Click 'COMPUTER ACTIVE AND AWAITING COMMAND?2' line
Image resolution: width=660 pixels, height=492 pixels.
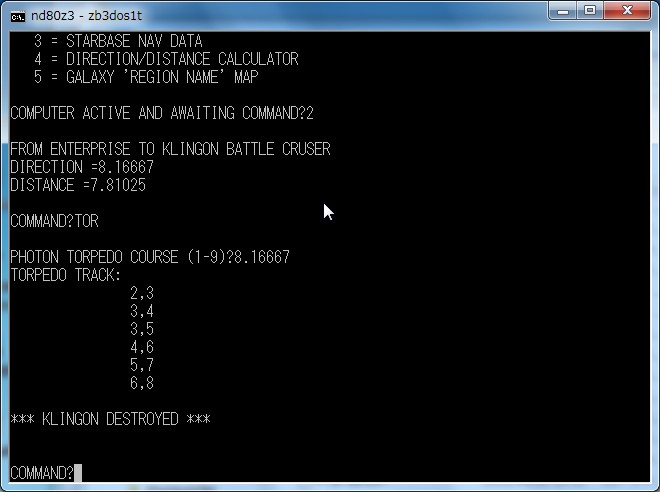pyautogui.click(x=162, y=113)
